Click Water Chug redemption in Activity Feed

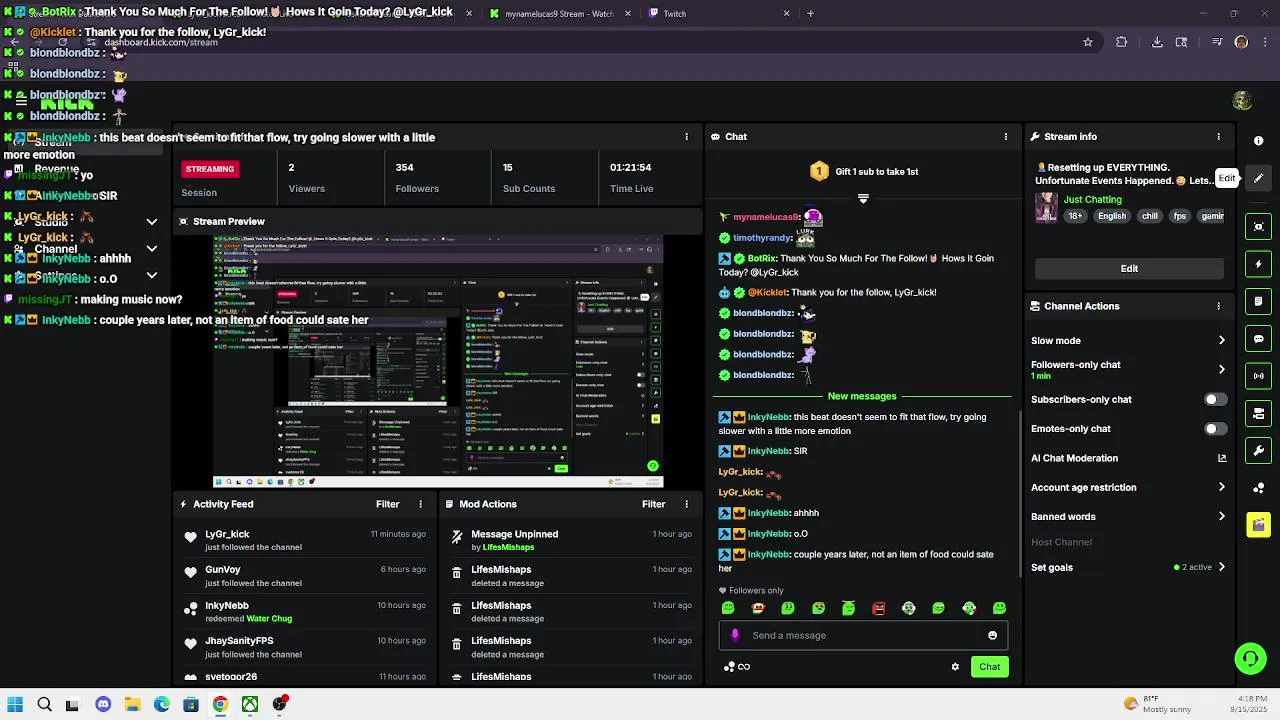pyautogui.click(x=269, y=619)
